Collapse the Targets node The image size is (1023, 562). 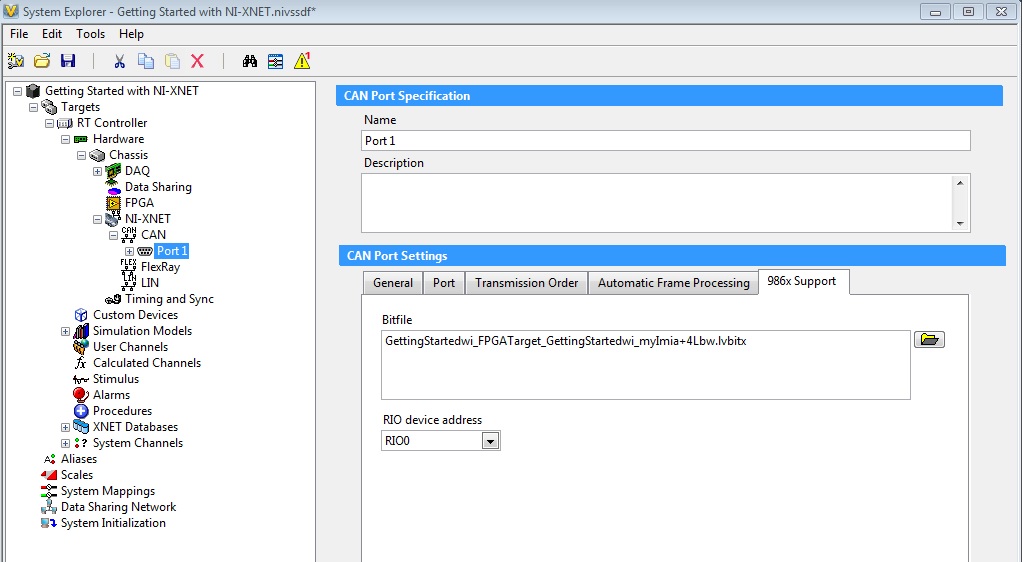[x=33, y=107]
